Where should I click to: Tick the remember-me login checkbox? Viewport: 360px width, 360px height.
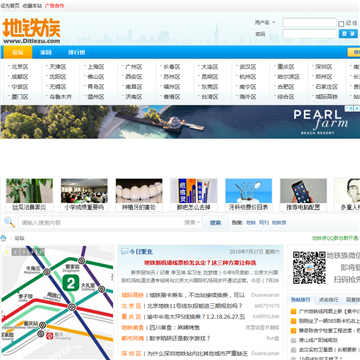[x=341, y=24]
